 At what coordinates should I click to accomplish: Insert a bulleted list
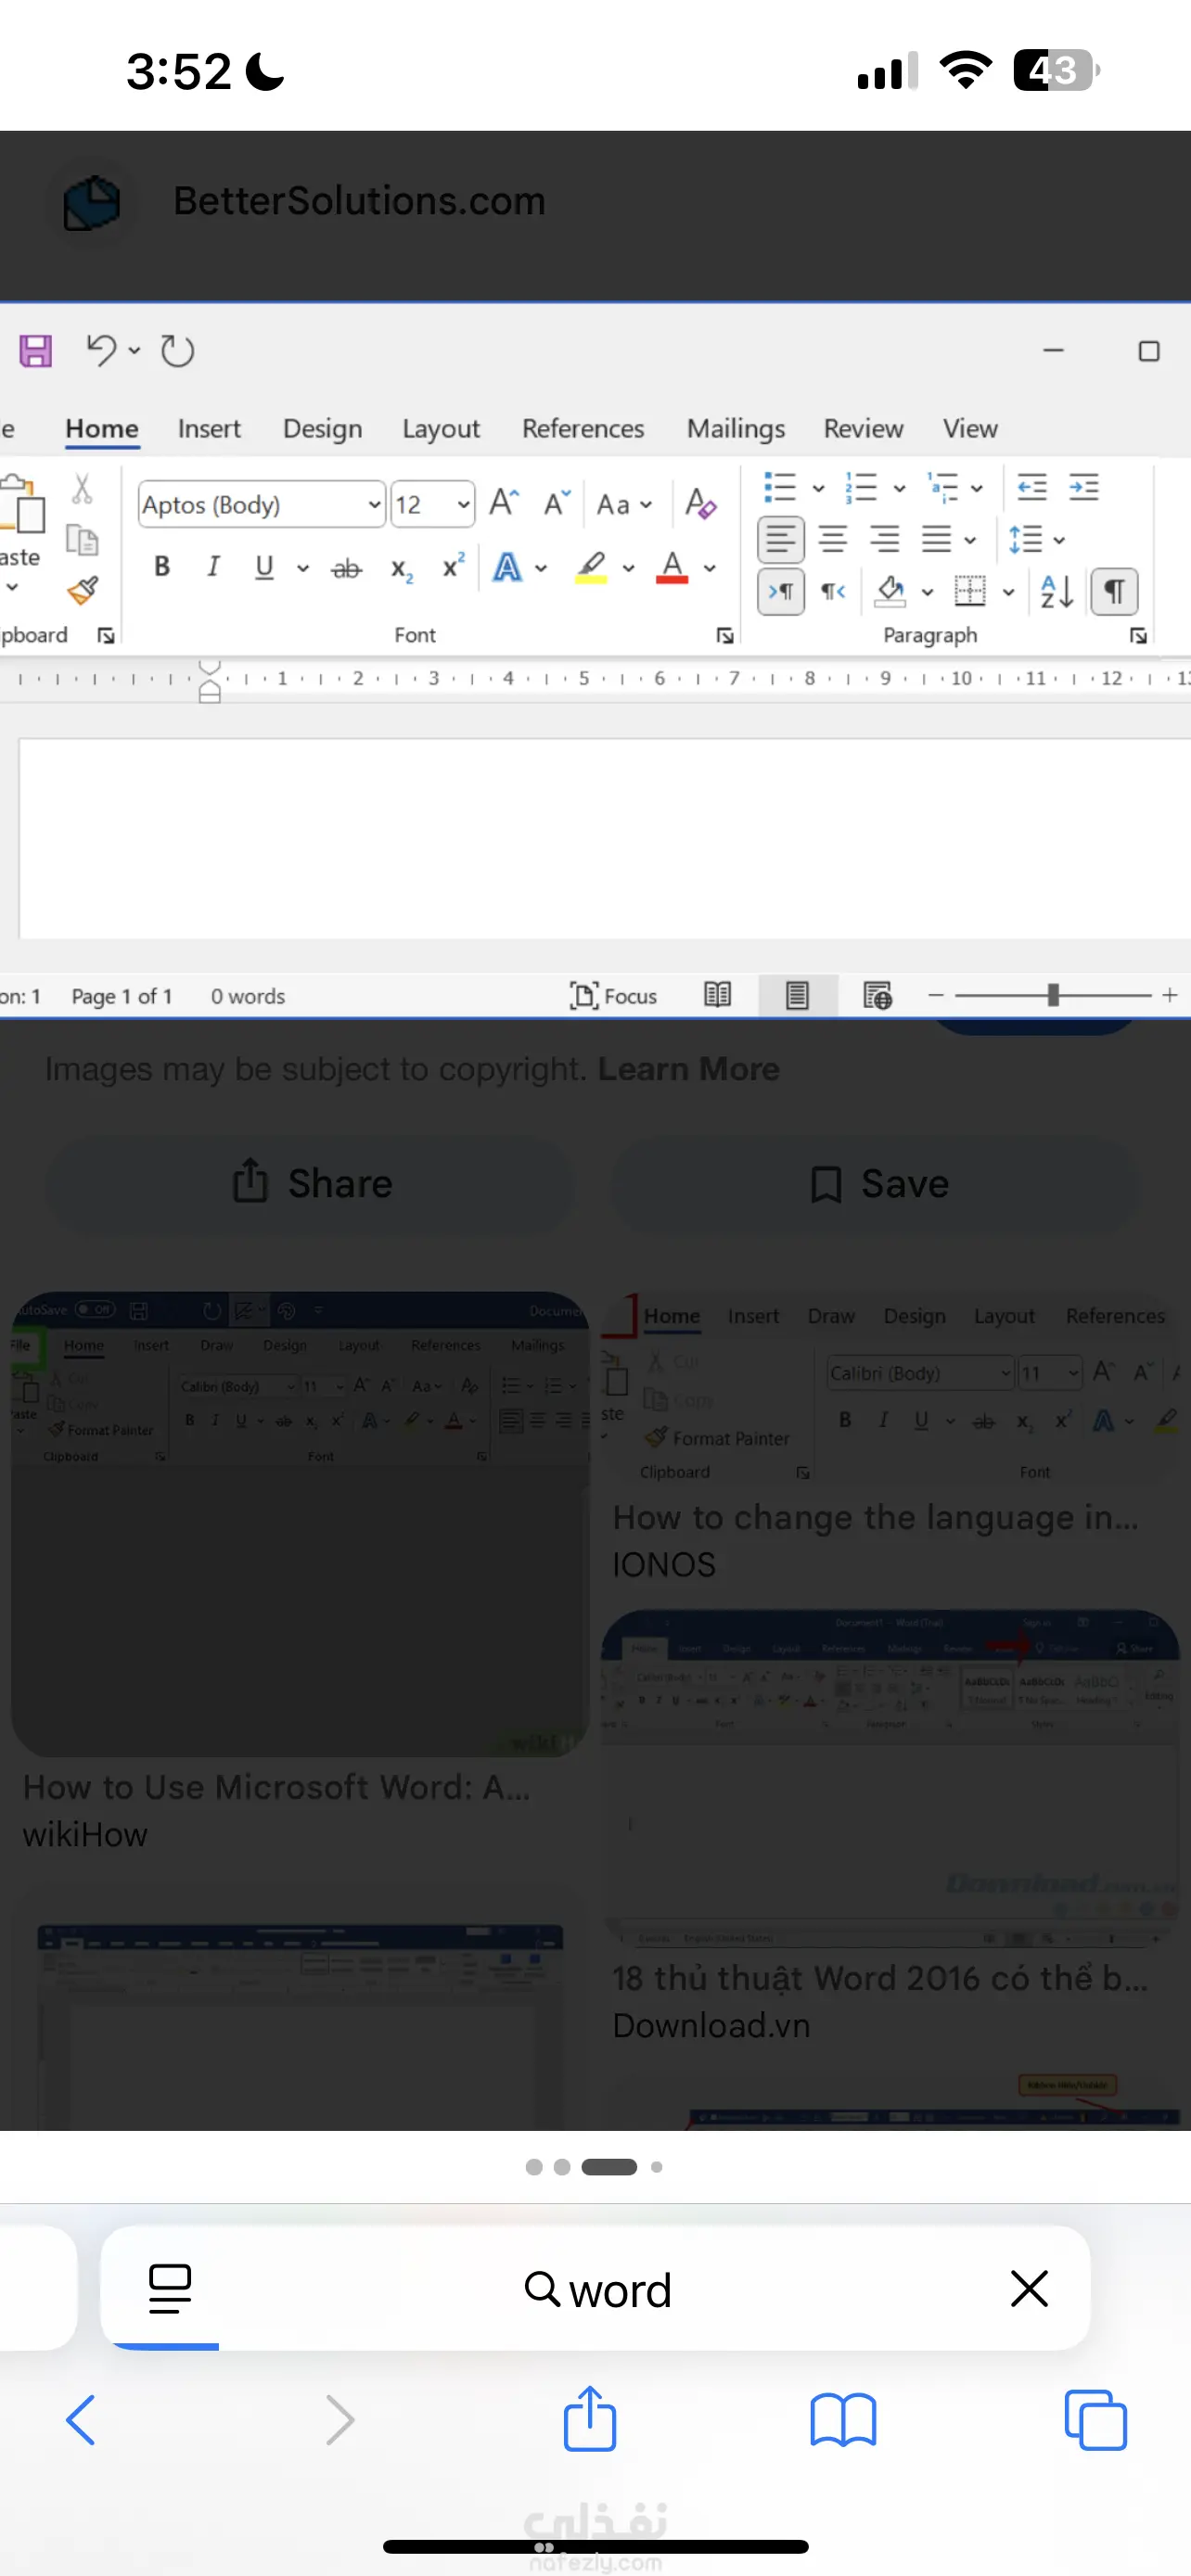(780, 487)
